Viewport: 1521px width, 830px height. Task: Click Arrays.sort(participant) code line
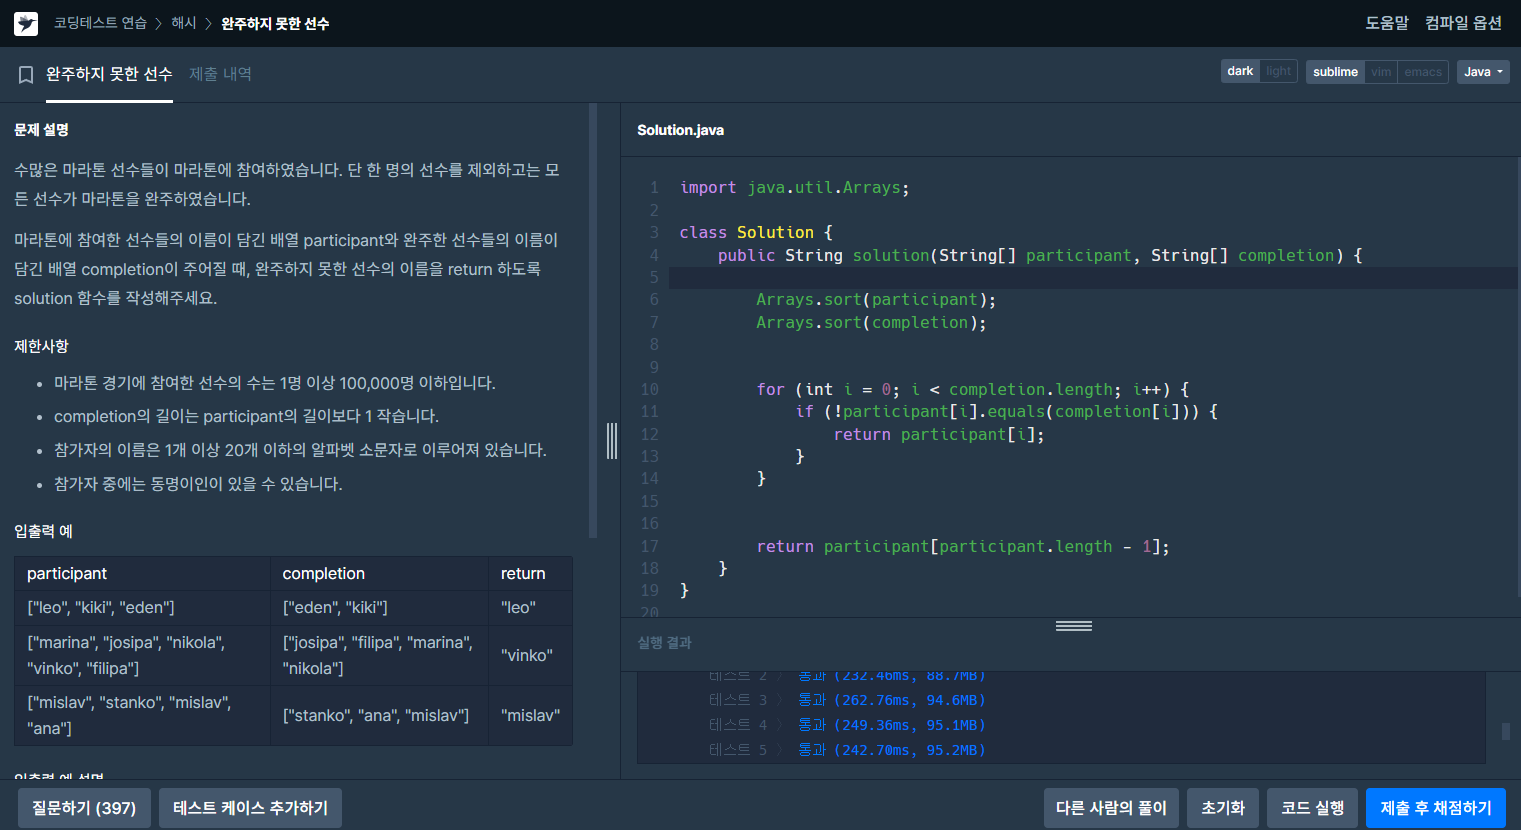pyautogui.click(x=875, y=300)
